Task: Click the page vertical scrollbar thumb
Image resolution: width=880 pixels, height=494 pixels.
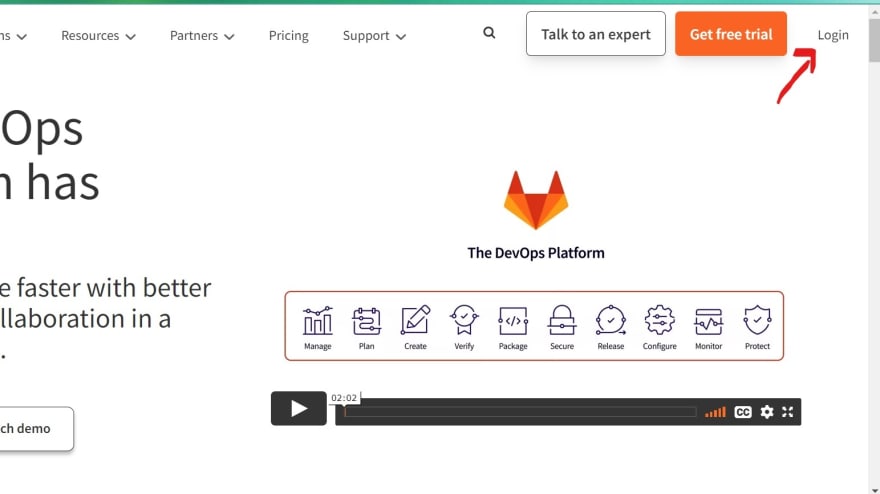Action: (874, 39)
